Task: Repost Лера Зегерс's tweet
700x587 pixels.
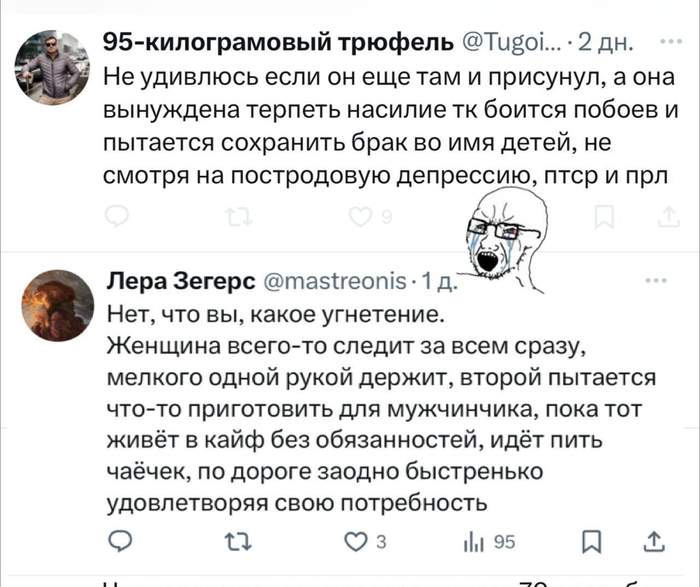Action: point(233,541)
